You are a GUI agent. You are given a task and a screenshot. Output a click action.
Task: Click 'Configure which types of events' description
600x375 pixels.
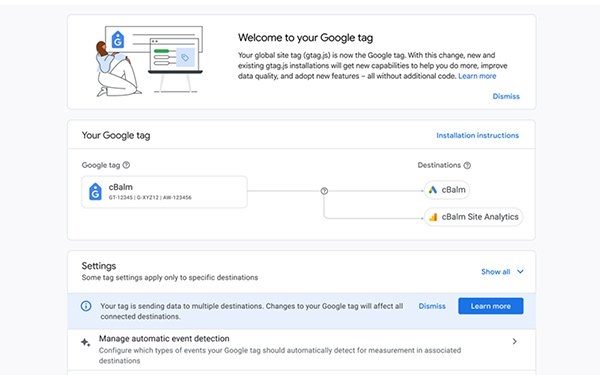[280, 355]
